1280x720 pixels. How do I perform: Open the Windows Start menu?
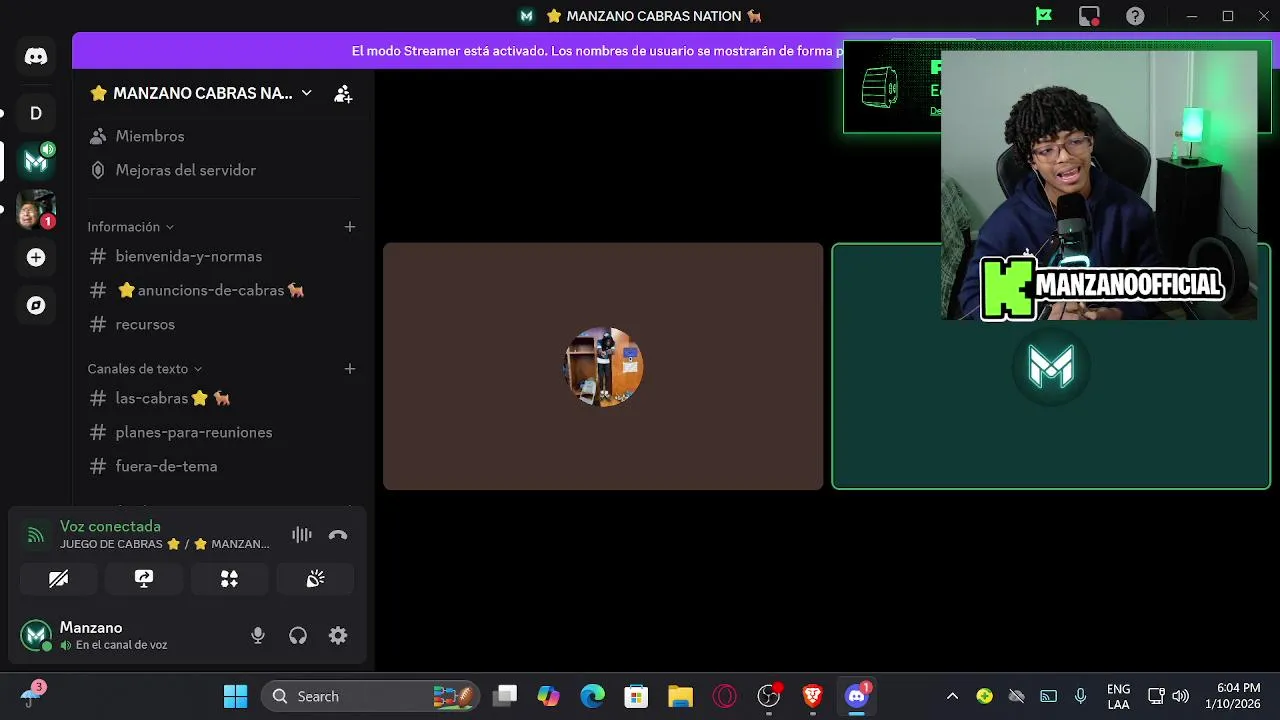[x=235, y=696]
